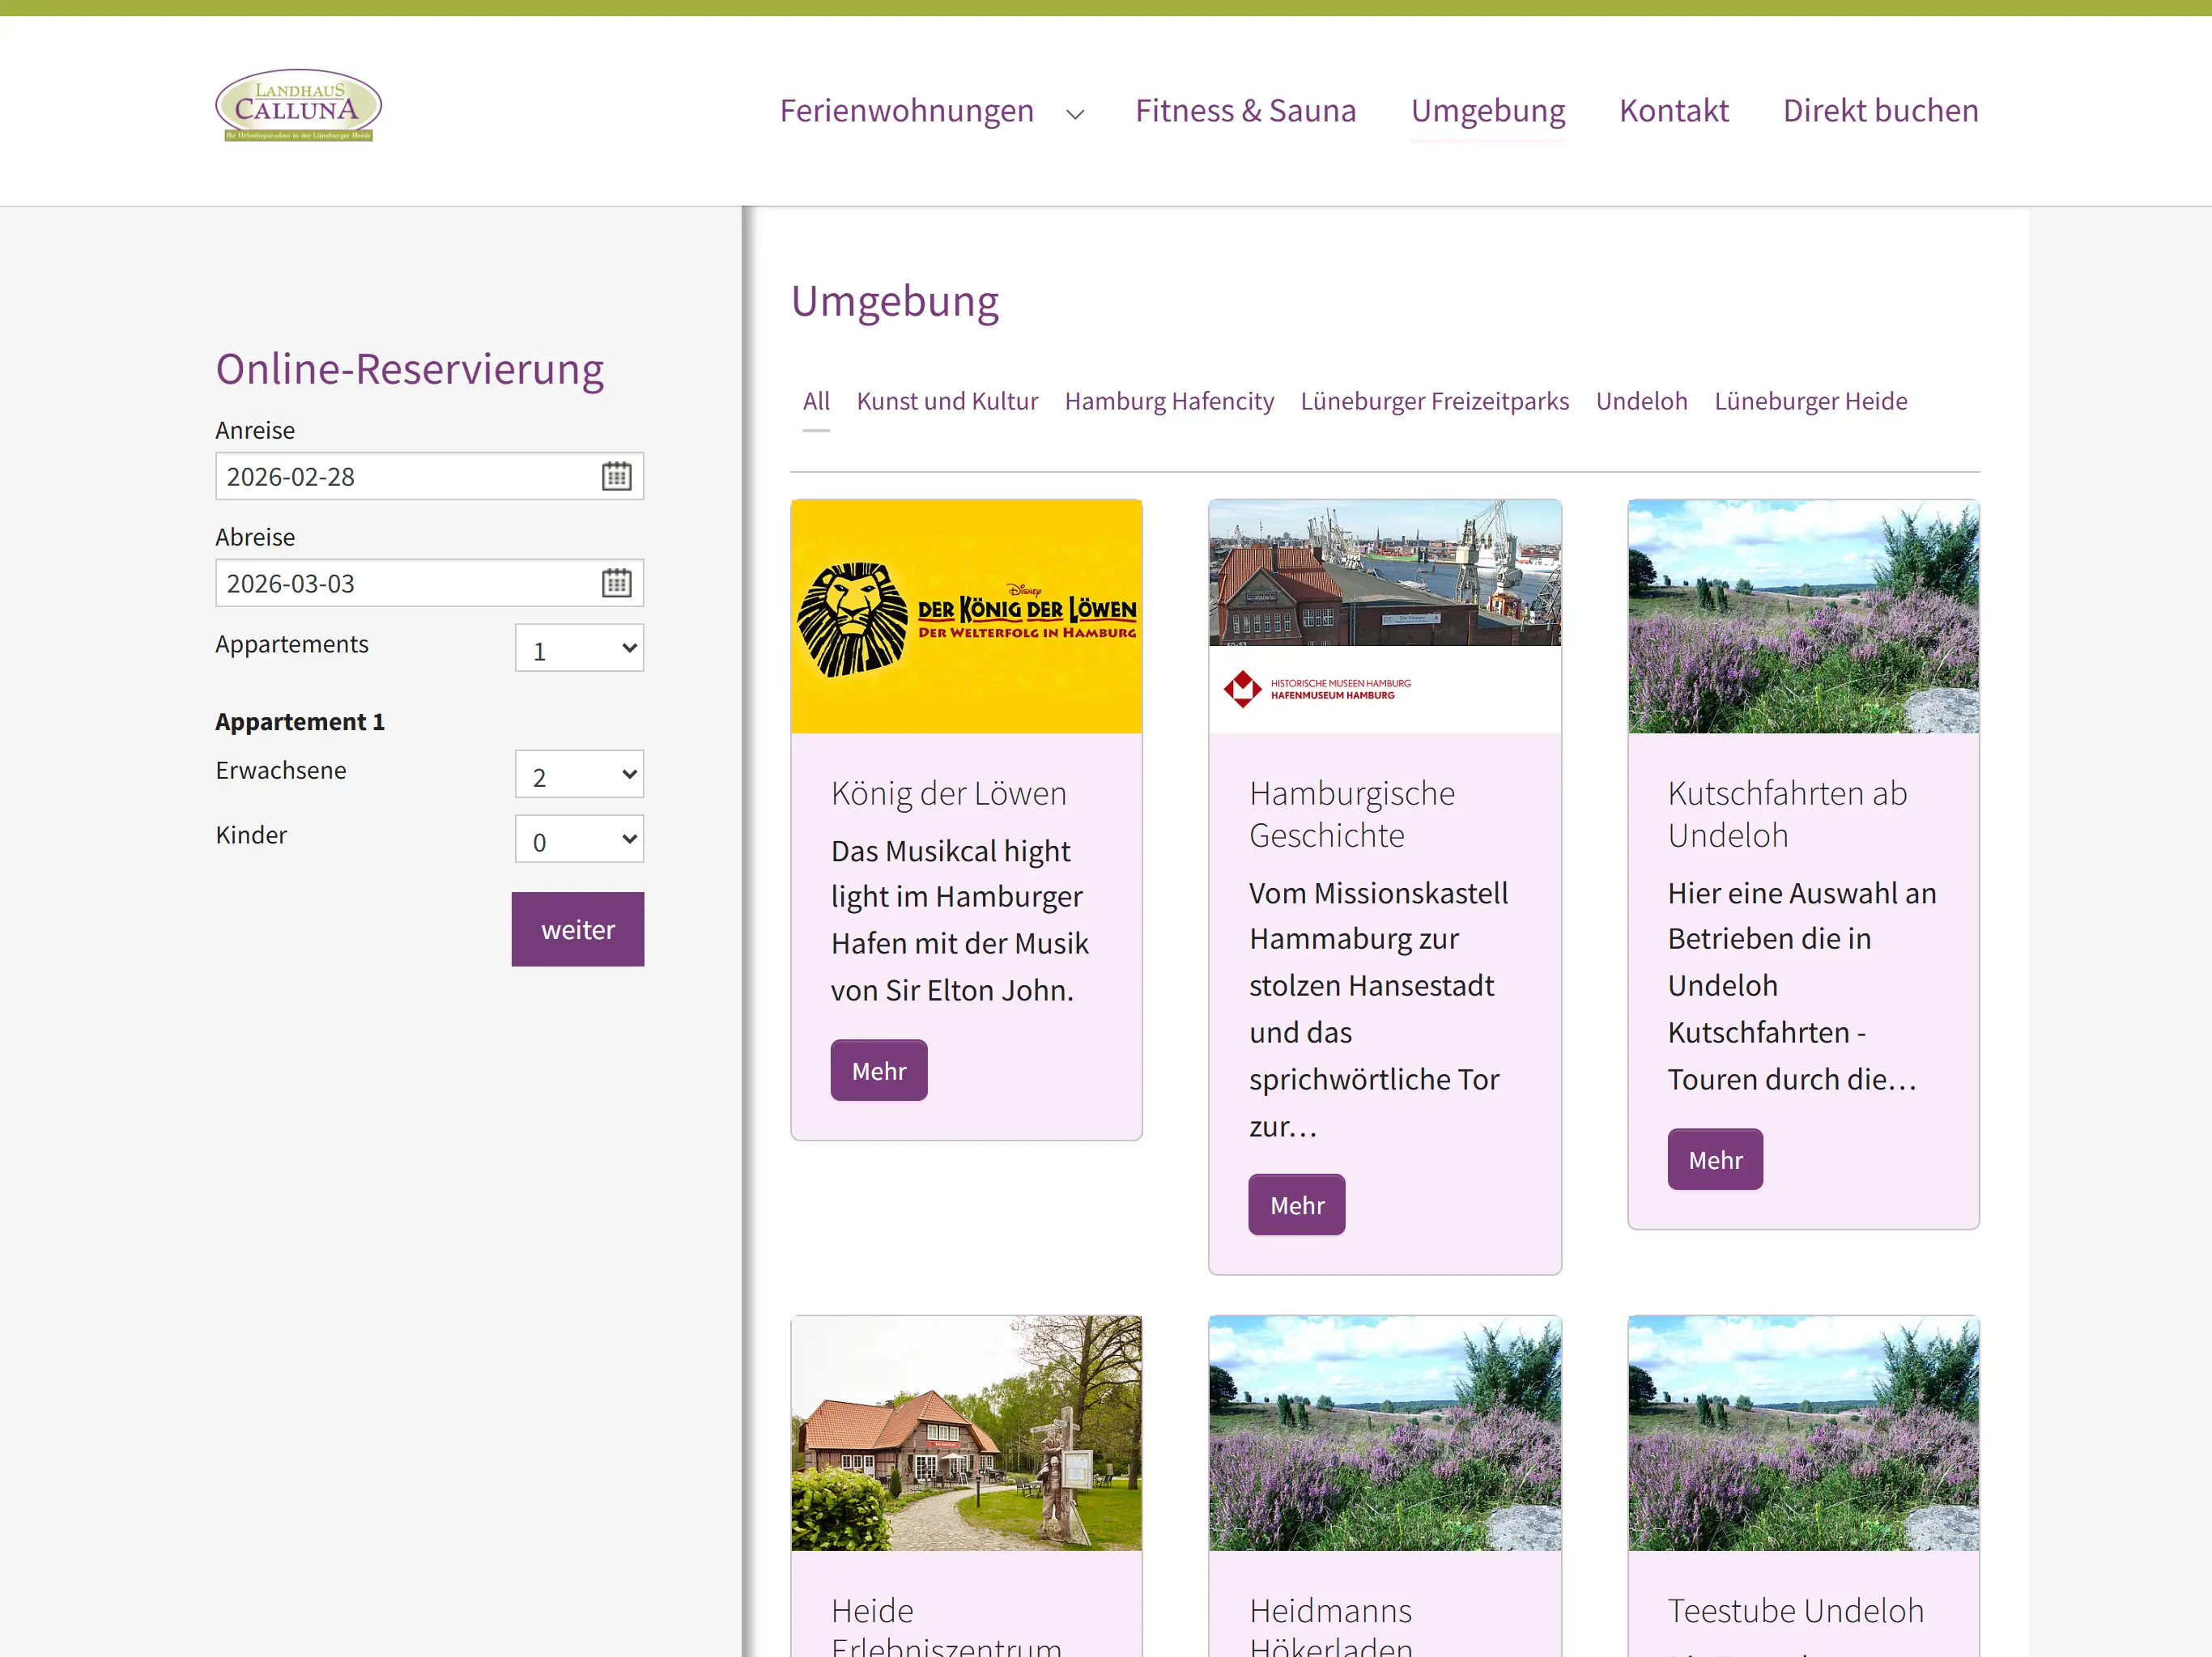
Task: Open the Anreise calendar picker icon
Action: (616, 477)
